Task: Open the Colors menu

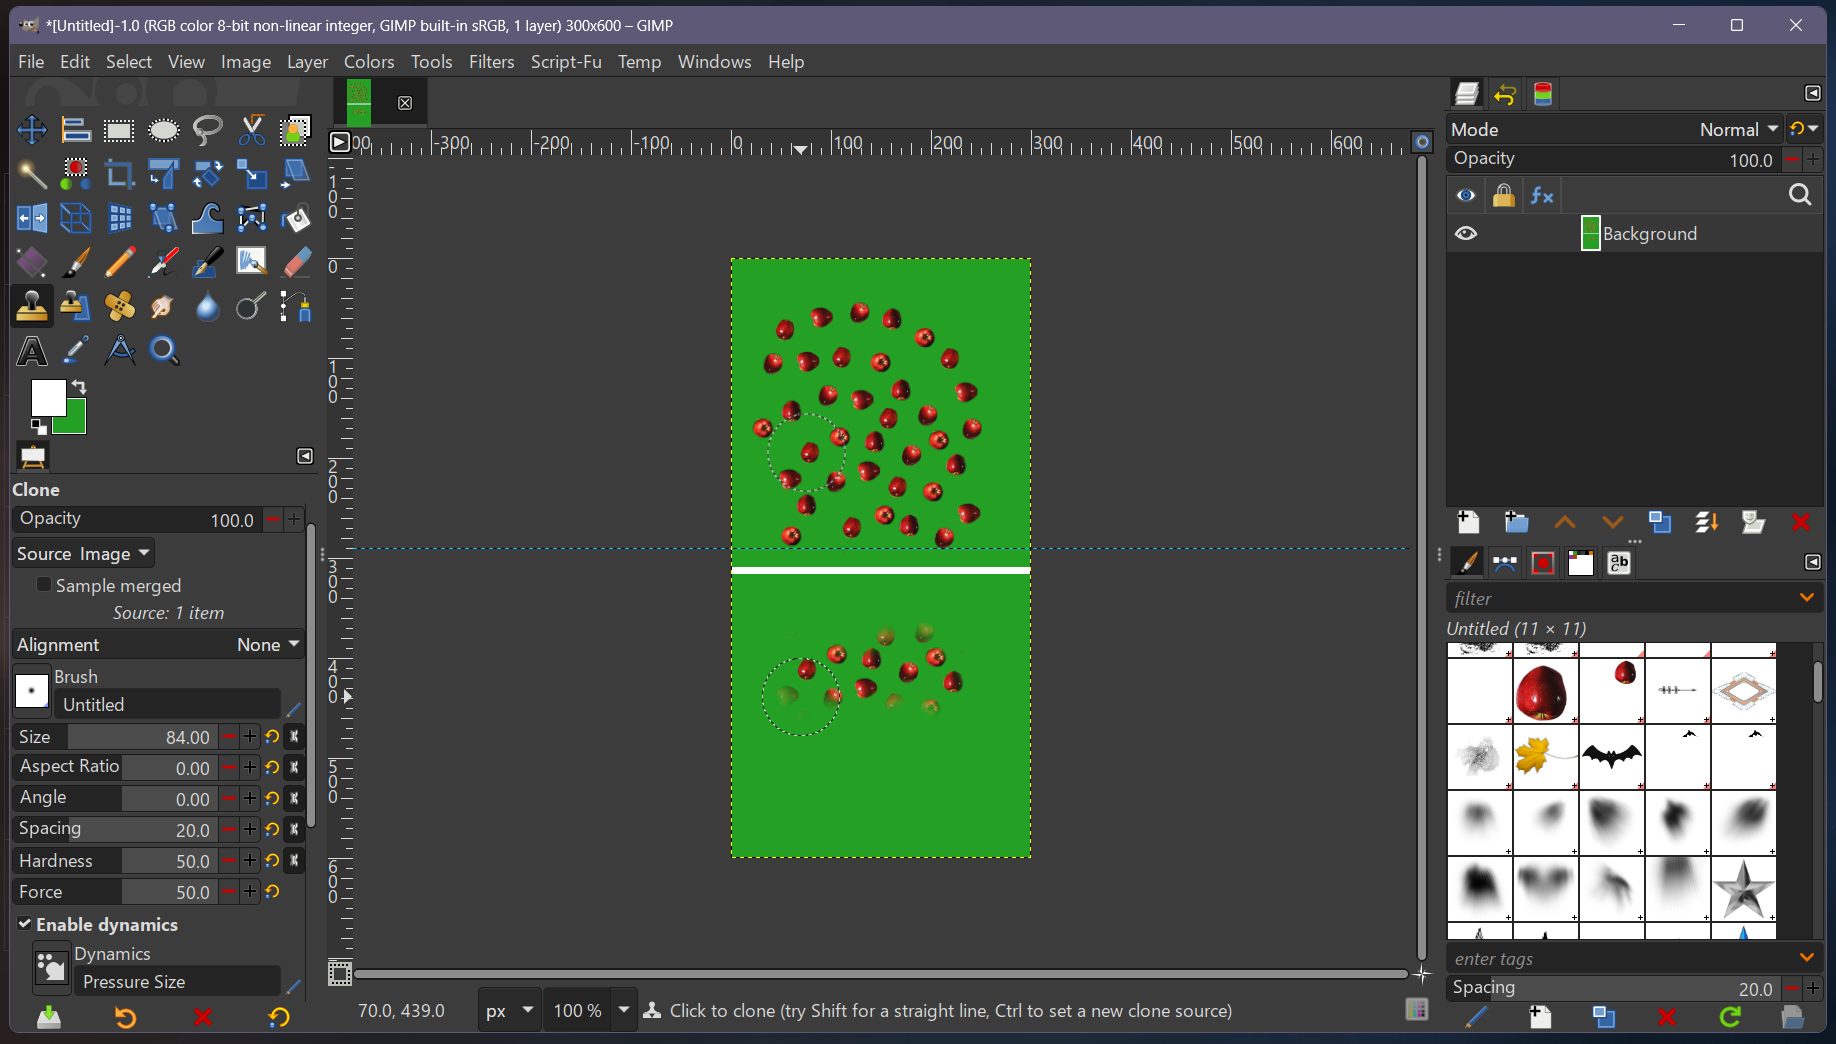Action: (369, 61)
